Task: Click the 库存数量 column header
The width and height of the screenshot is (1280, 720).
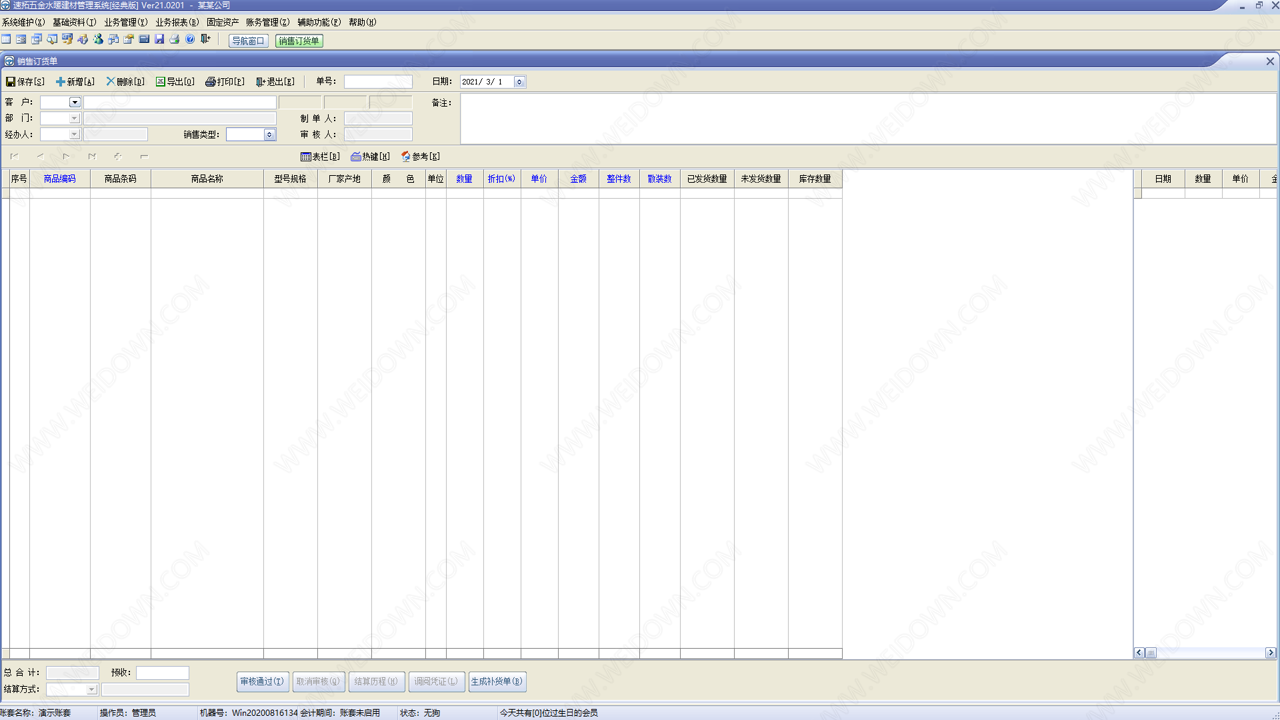Action: 815,179
